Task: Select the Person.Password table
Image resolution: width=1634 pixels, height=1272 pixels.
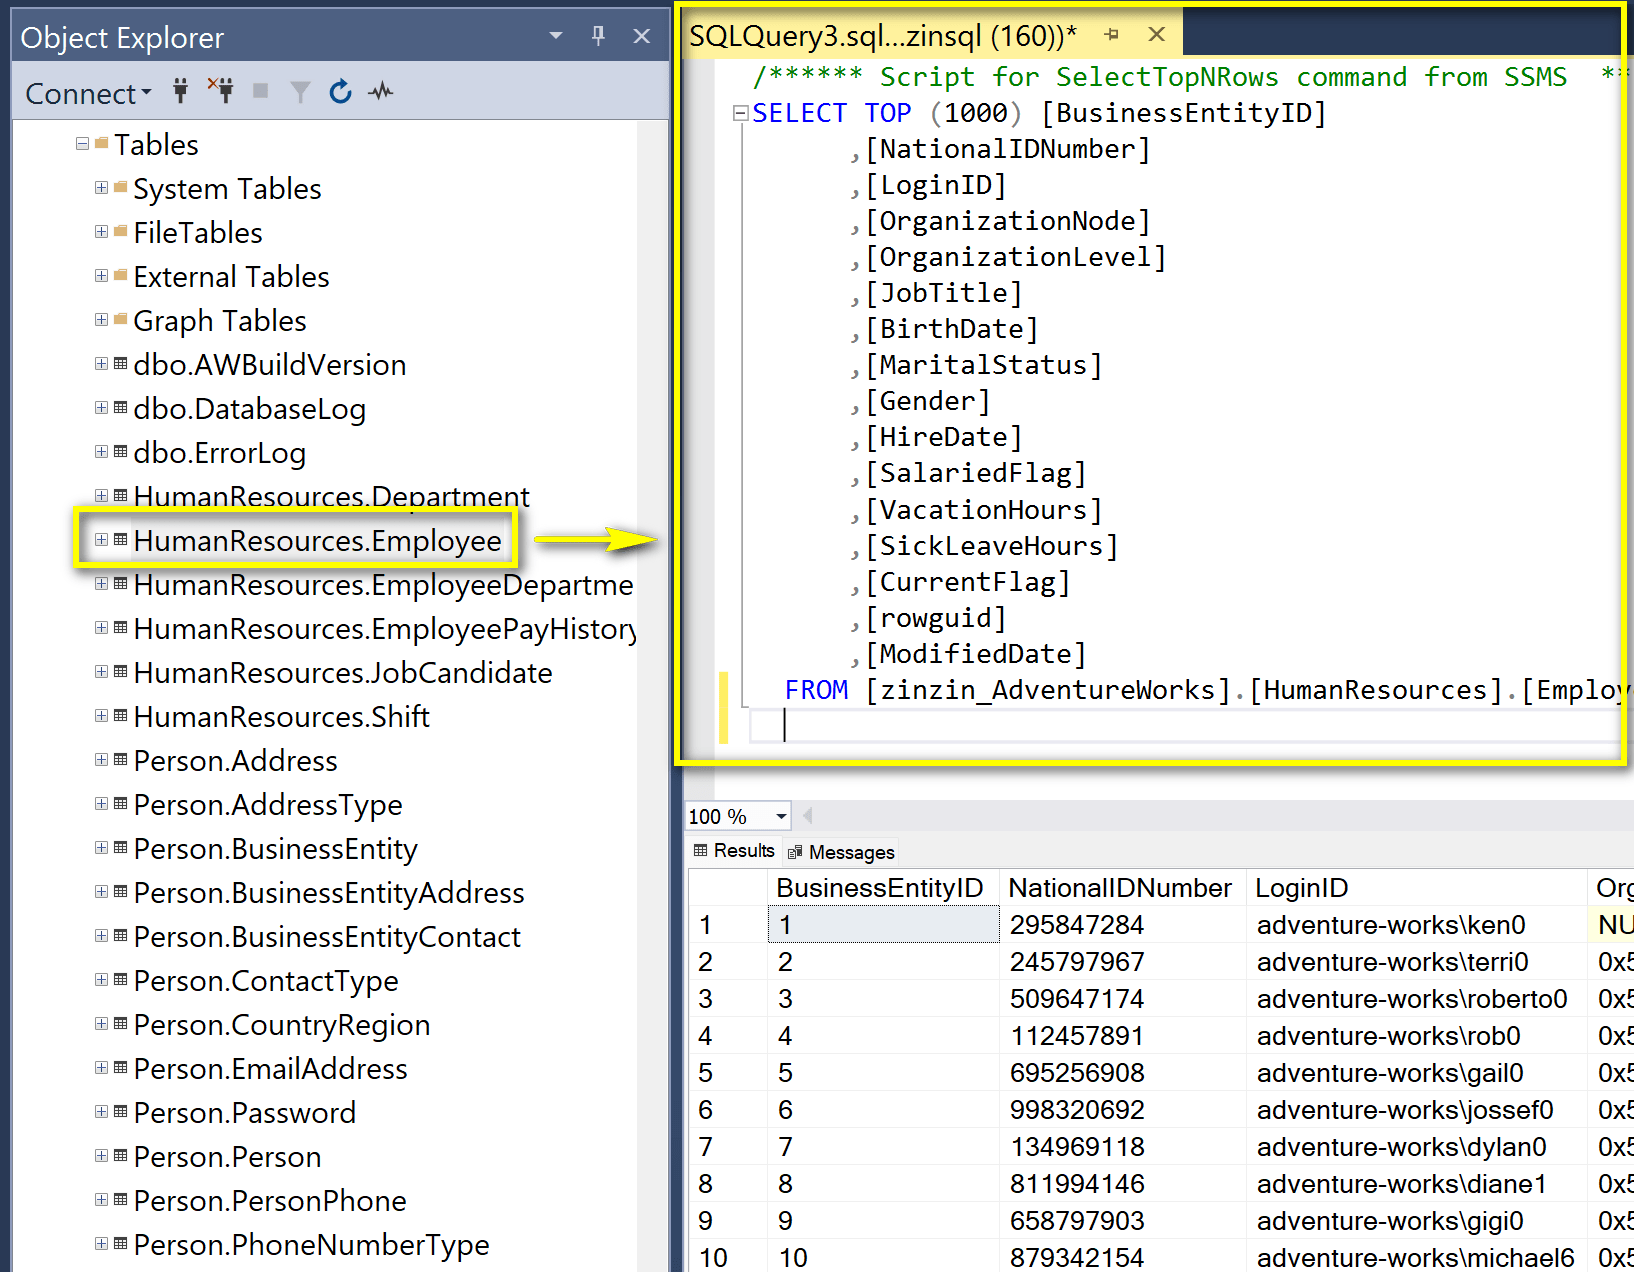Action: tap(245, 1113)
